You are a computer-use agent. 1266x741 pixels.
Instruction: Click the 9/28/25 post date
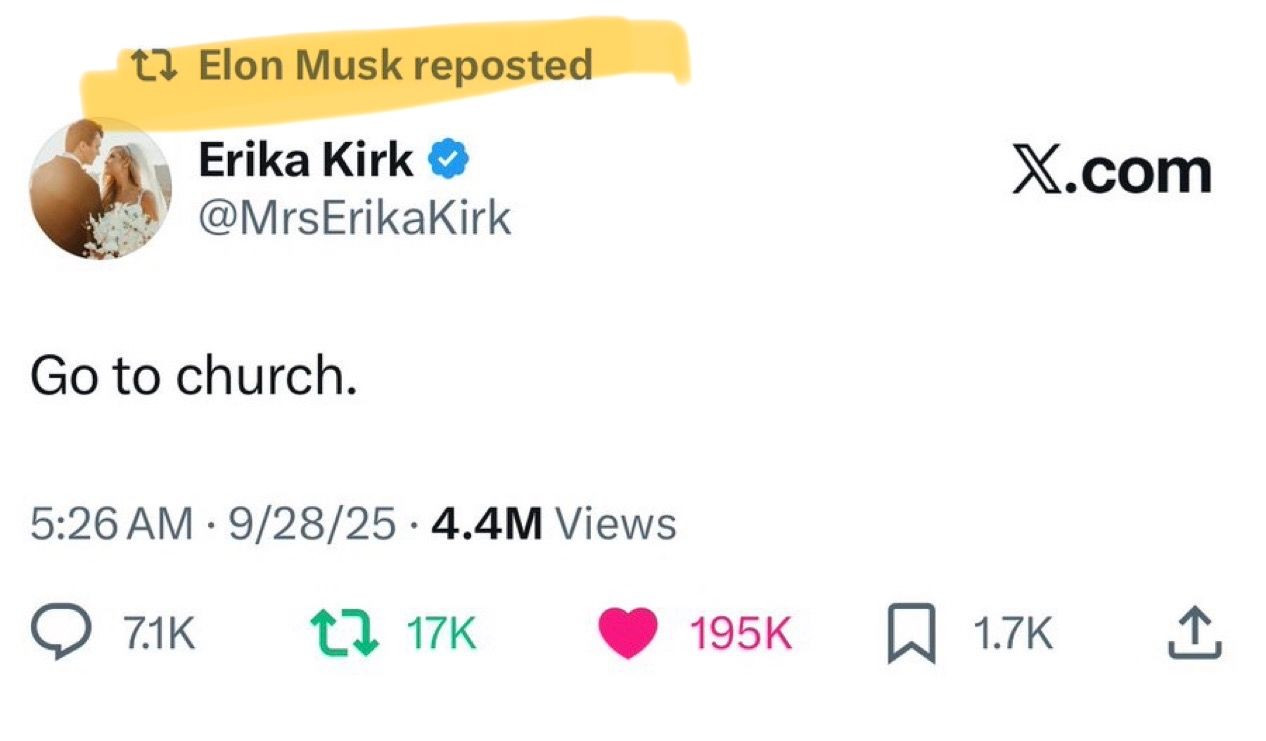pyautogui.click(x=312, y=523)
